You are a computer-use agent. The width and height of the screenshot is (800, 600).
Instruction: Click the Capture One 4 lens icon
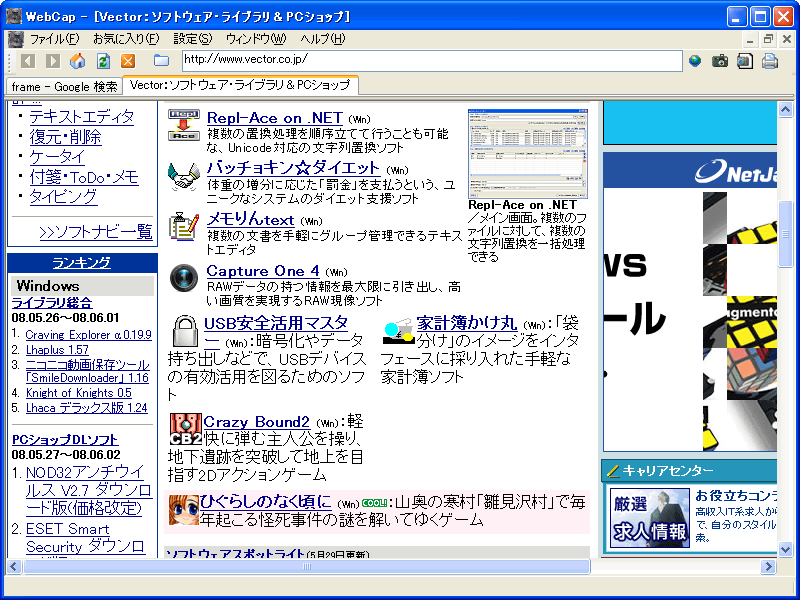[x=184, y=278]
